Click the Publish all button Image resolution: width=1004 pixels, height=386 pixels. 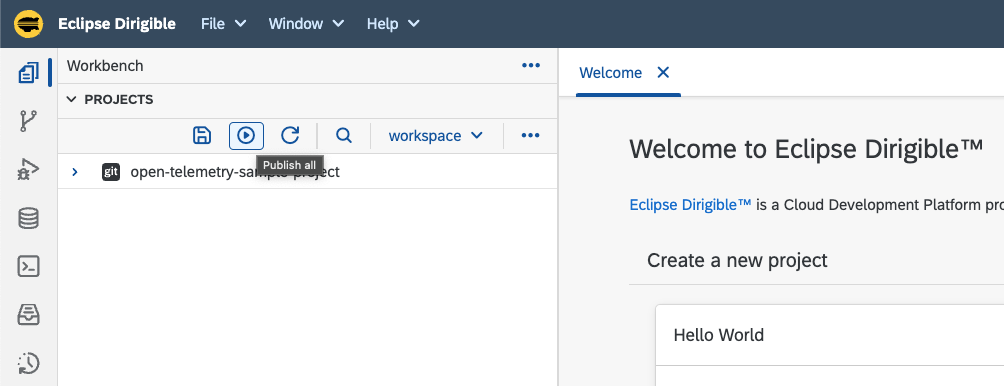[247, 136]
